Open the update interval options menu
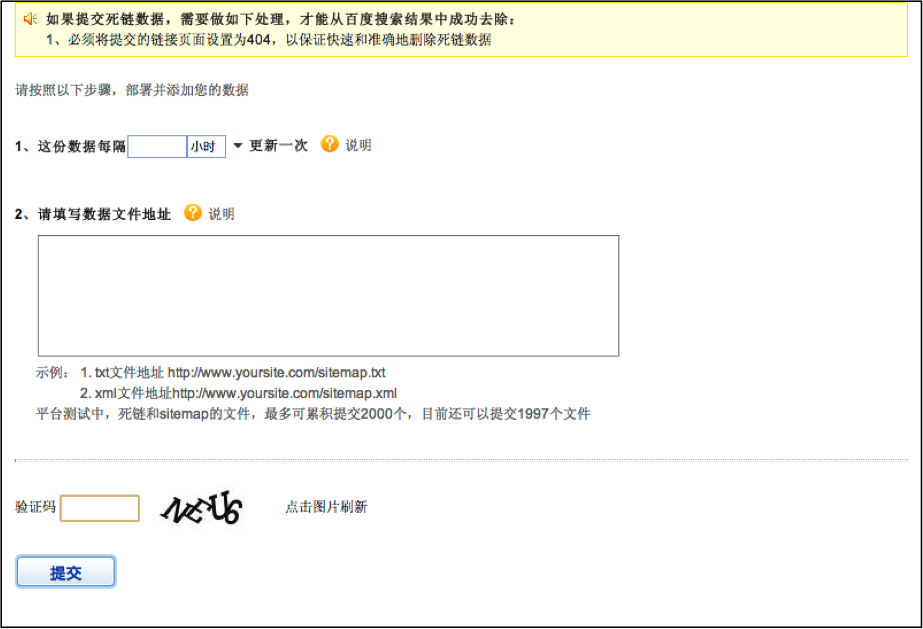This screenshot has height=629, width=923. point(236,145)
